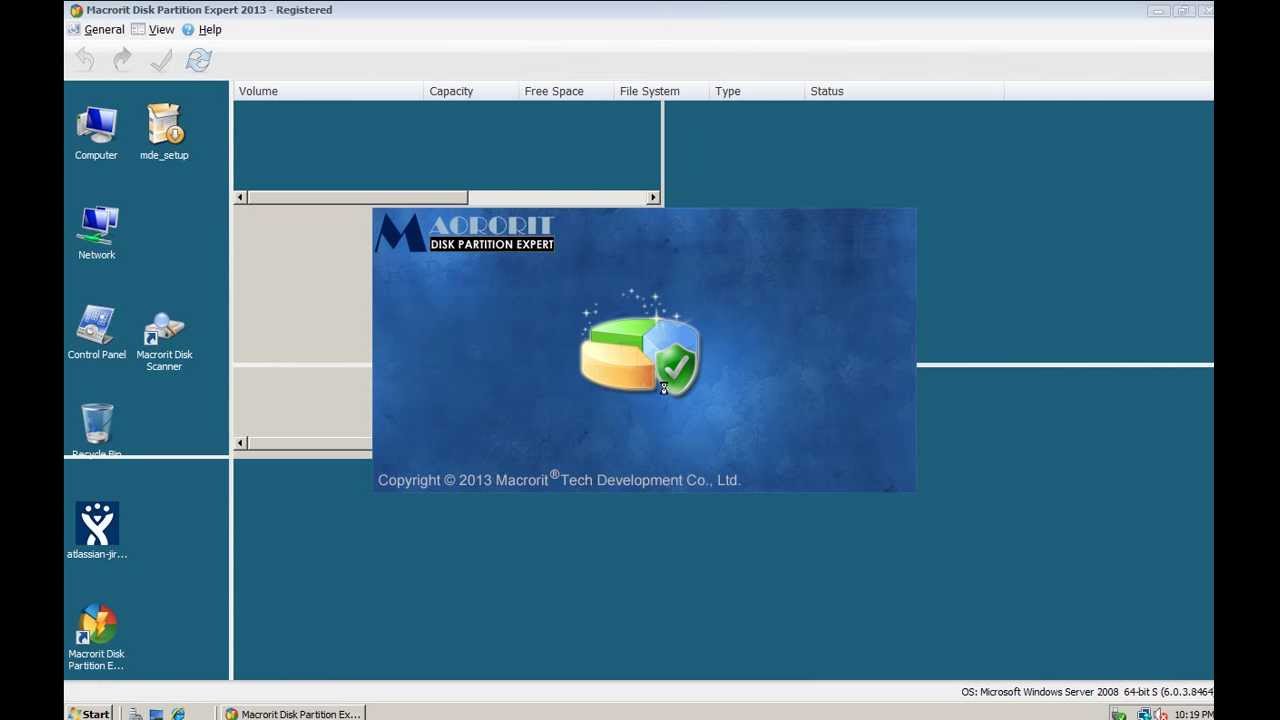Click the Commit checkmark toolbar icon

click(x=160, y=60)
